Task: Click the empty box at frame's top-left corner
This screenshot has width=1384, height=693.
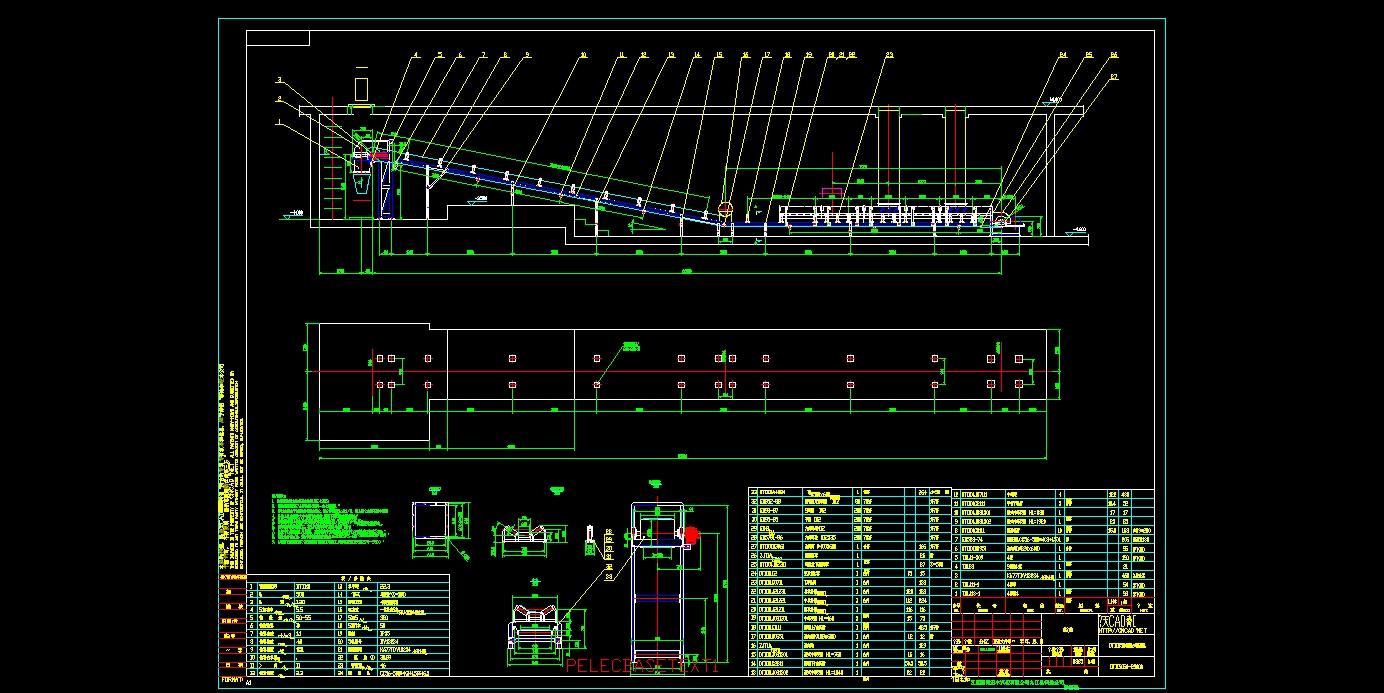Action: coord(278,39)
